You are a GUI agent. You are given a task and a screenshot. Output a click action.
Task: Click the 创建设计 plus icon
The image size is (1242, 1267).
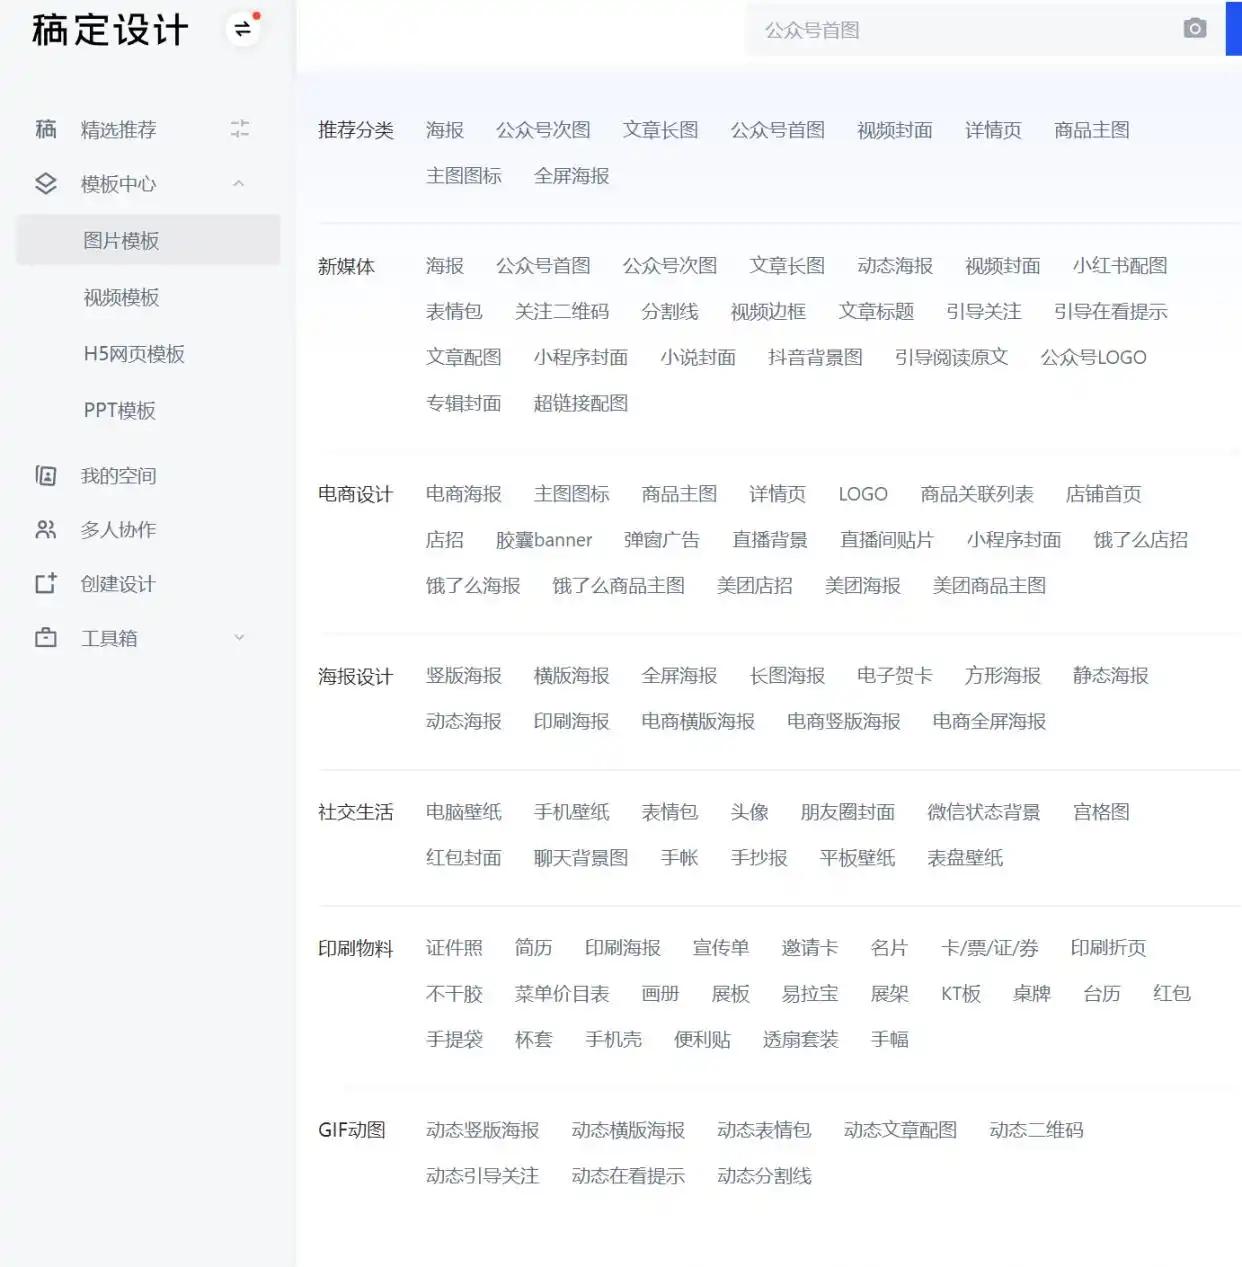tap(46, 584)
